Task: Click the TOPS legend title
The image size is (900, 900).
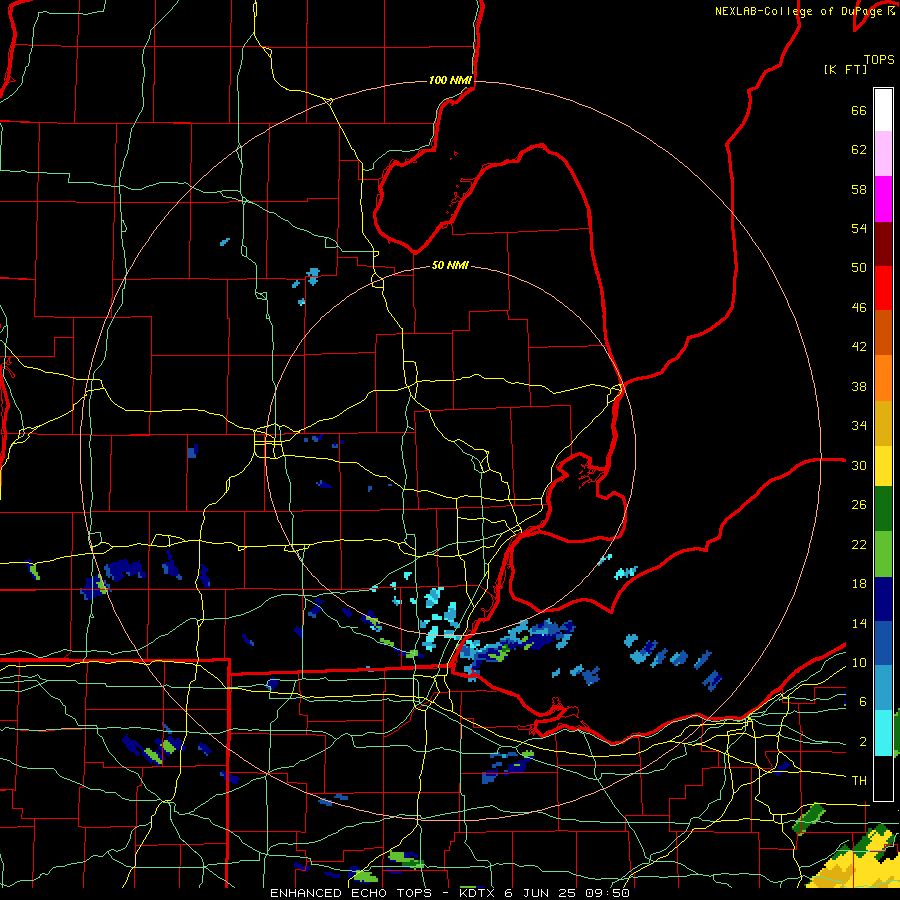Action: click(x=879, y=59)
